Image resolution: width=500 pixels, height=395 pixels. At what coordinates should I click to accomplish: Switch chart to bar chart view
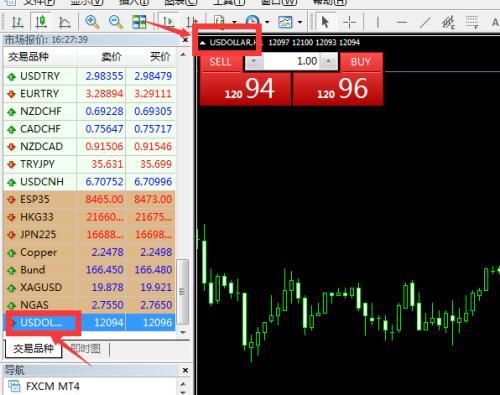17,22
